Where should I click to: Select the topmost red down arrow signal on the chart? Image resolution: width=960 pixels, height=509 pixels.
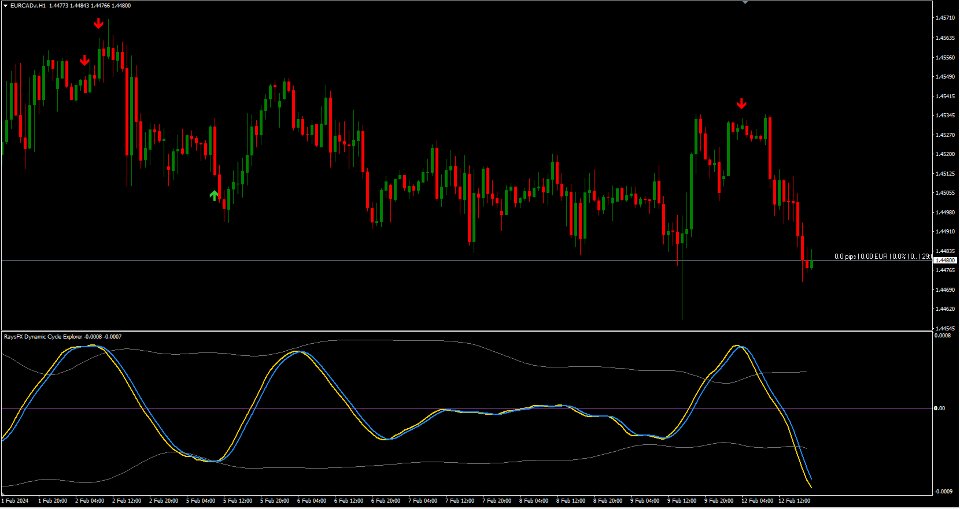[99, 24]
